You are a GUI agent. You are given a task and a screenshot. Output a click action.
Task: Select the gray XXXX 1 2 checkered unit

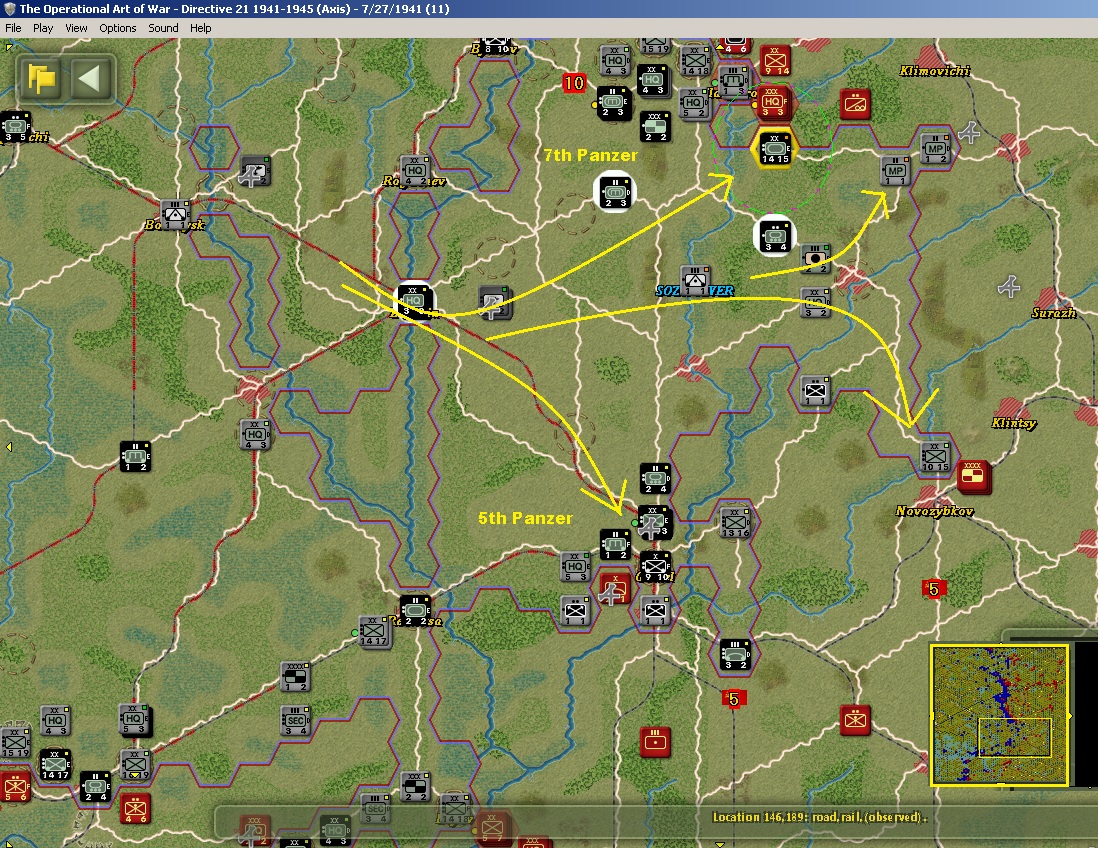[295, 676]
